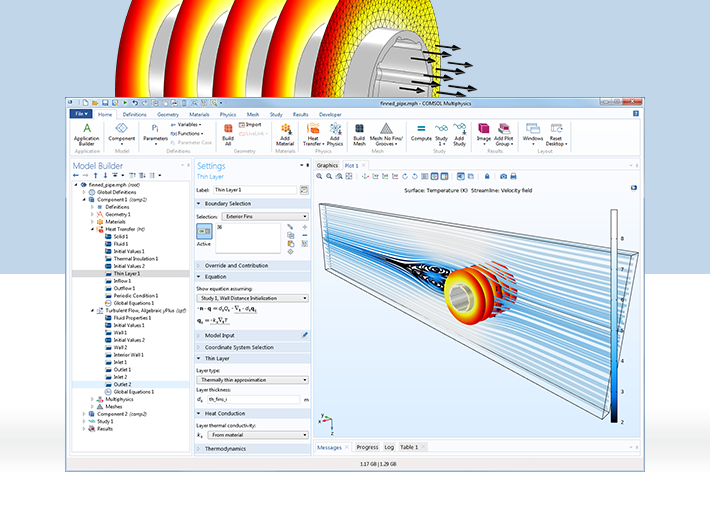Toggle the Active selection button

tap(204, 231)
